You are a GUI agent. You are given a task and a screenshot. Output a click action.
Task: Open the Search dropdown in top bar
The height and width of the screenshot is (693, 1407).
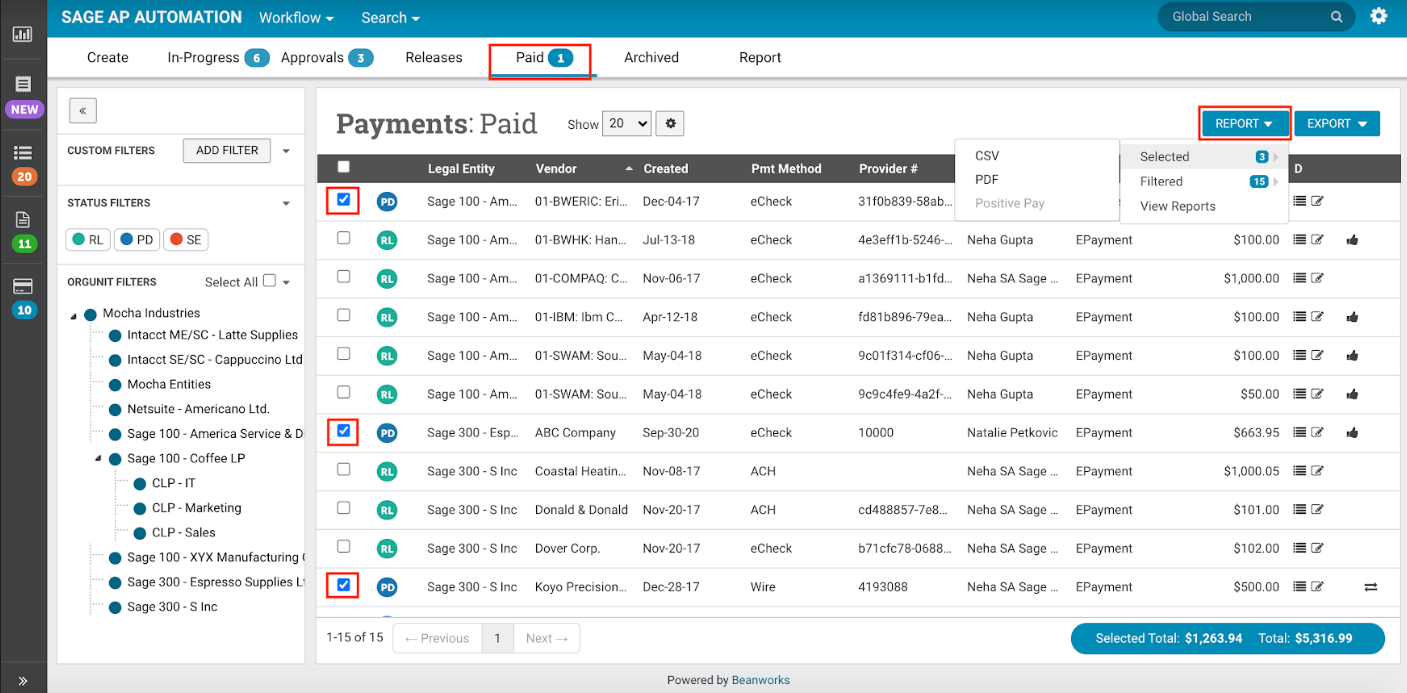point(390,18)
